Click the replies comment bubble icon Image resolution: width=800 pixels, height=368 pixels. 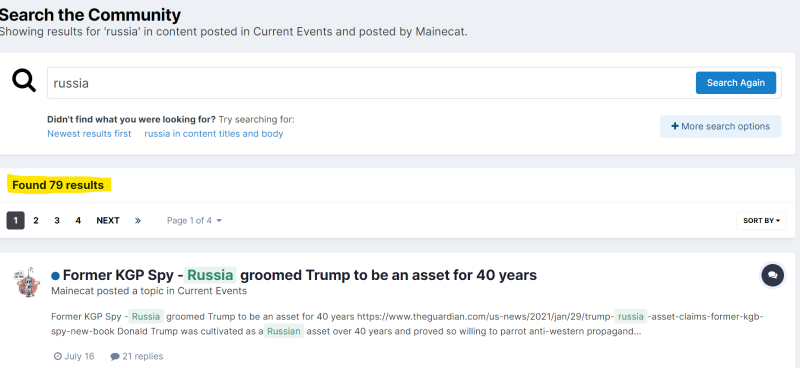click(115, 356)
